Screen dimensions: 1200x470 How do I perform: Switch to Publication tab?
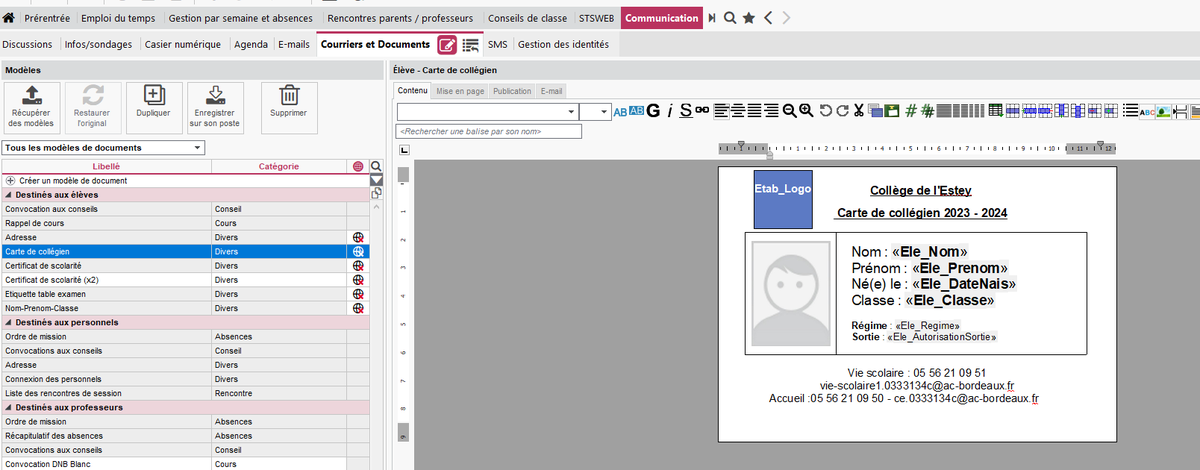[512, 90]
